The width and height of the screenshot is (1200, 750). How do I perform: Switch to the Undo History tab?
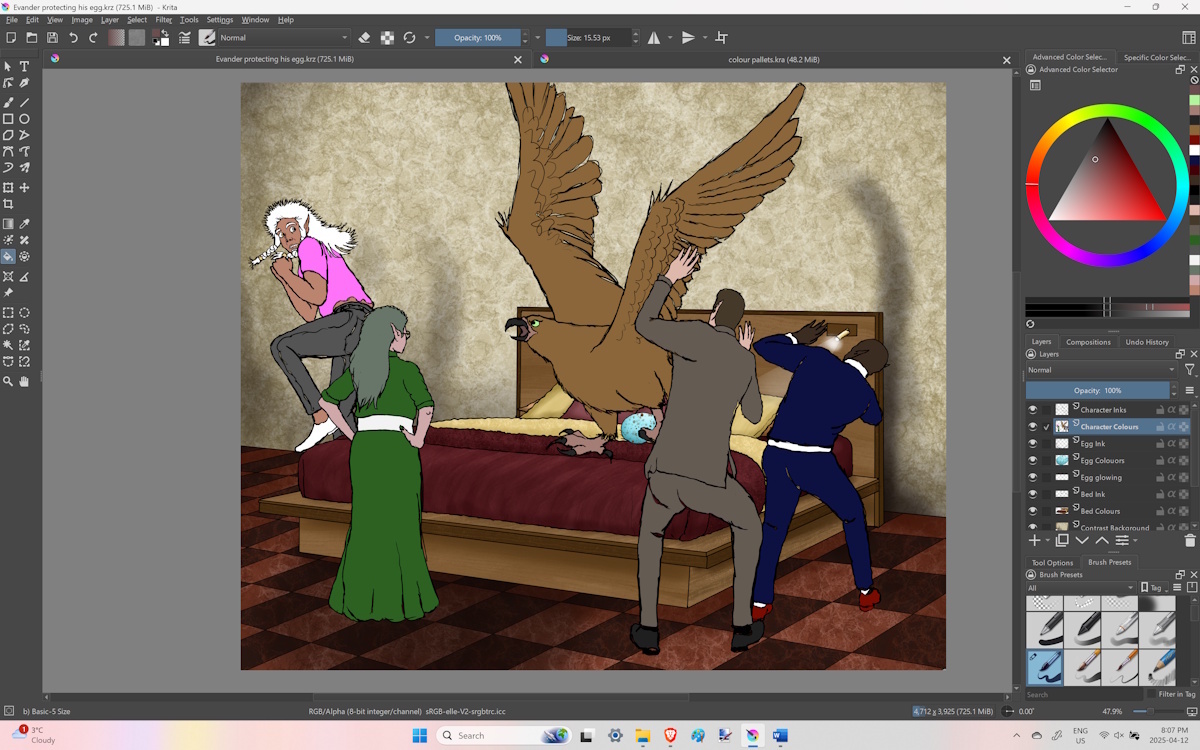tap(1146, 342)
